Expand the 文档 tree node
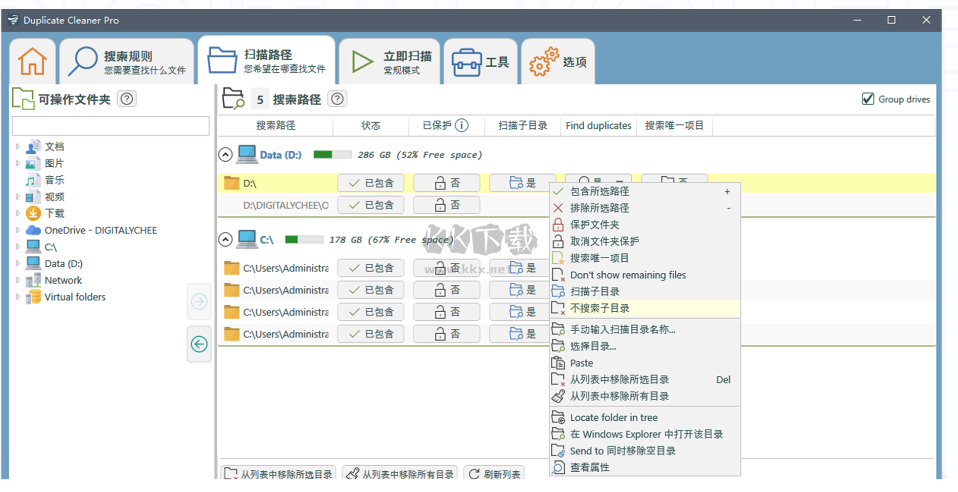The height and width of the screenshot is (492, 958). pos(17,147)
